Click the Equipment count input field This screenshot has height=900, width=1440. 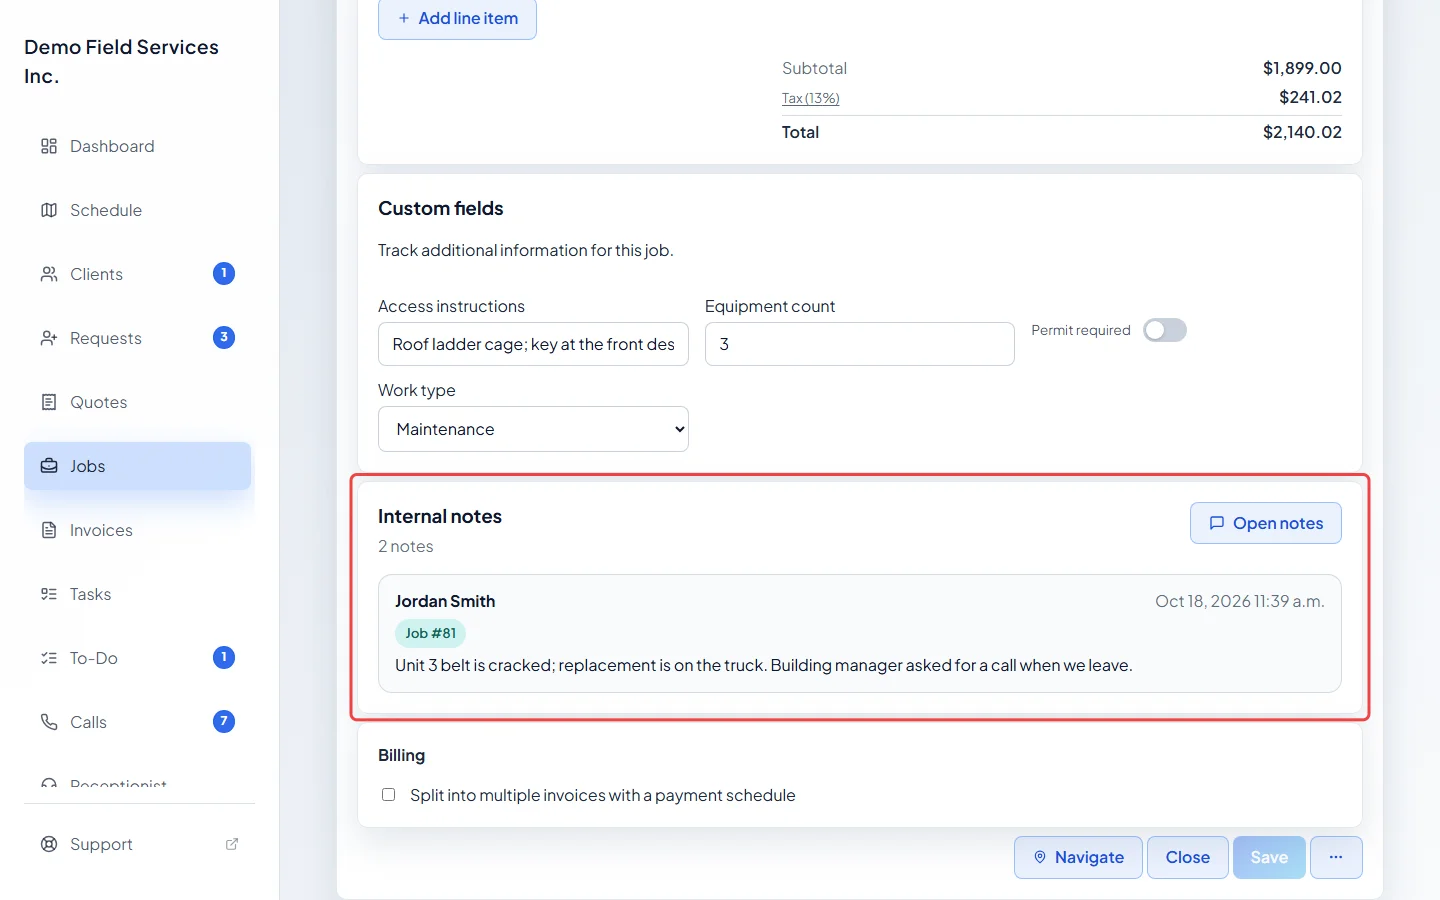click(x=860, y=344)
